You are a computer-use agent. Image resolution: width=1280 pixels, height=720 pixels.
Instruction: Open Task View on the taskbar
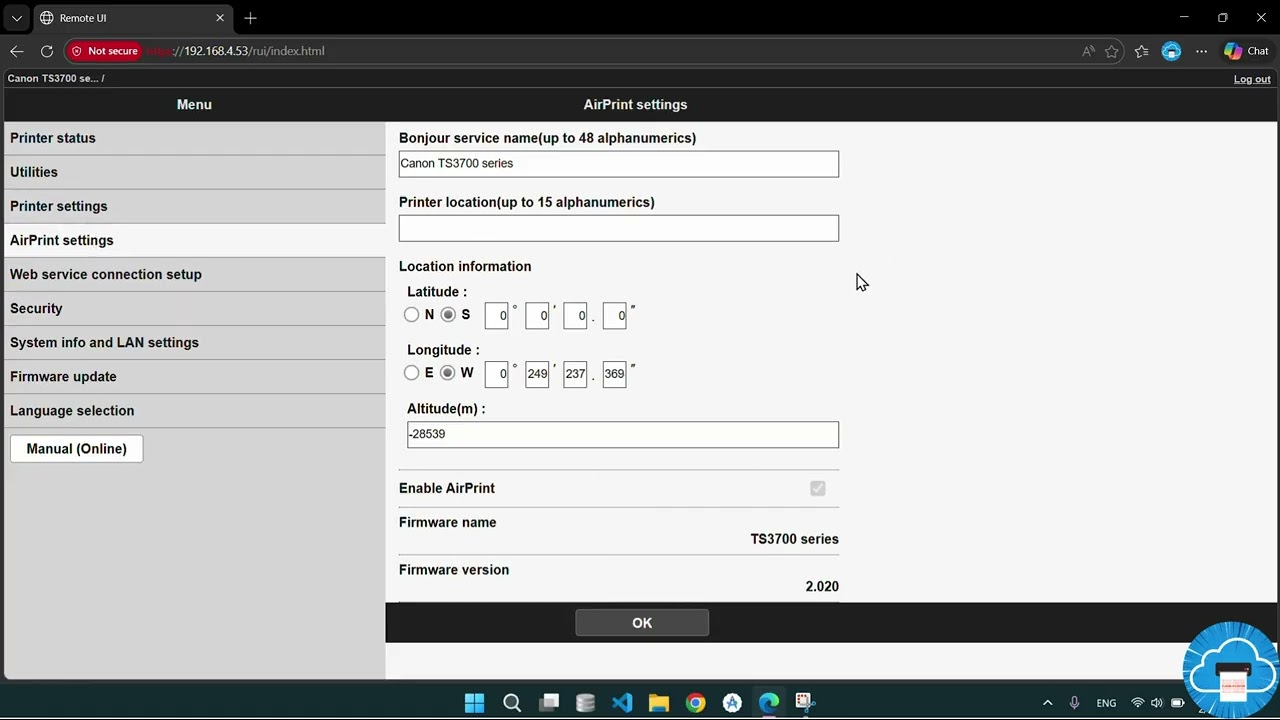(549, 703)
